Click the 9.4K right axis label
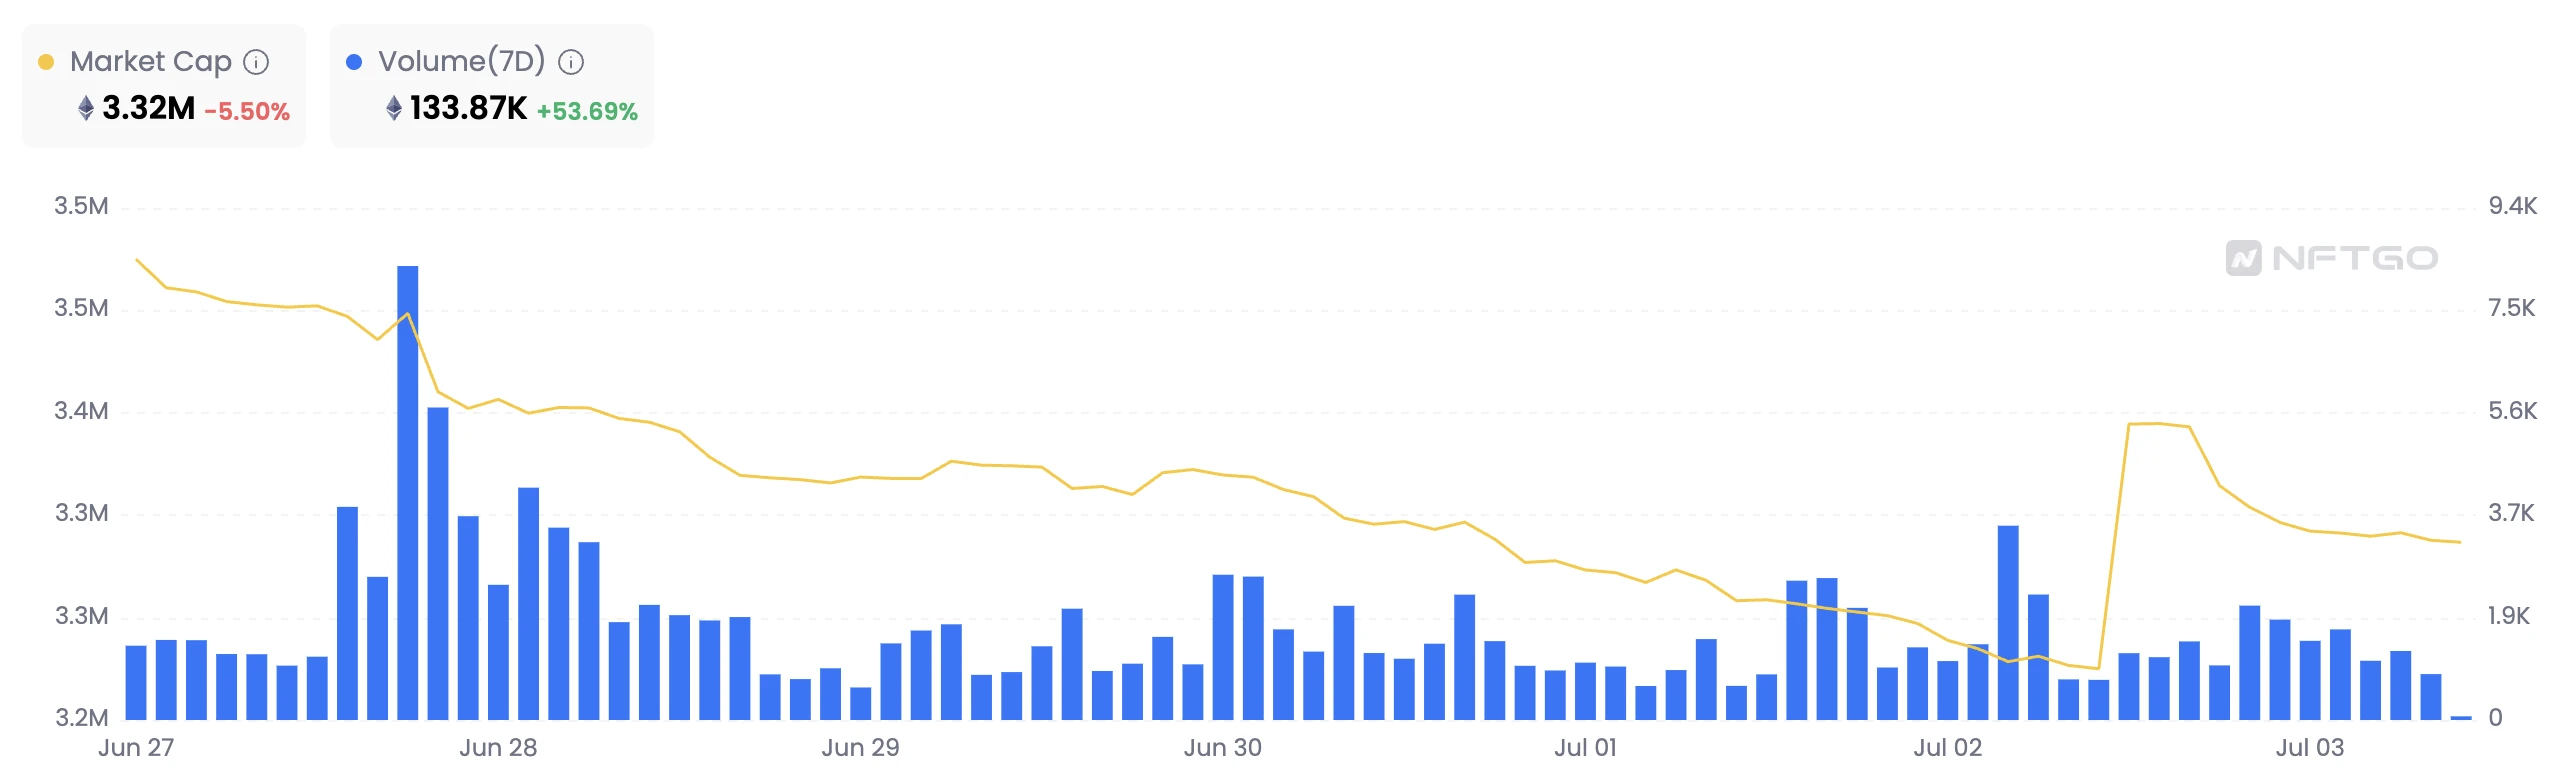The width and height of the screenshot is (2560, 782). tap(2512, 206)
